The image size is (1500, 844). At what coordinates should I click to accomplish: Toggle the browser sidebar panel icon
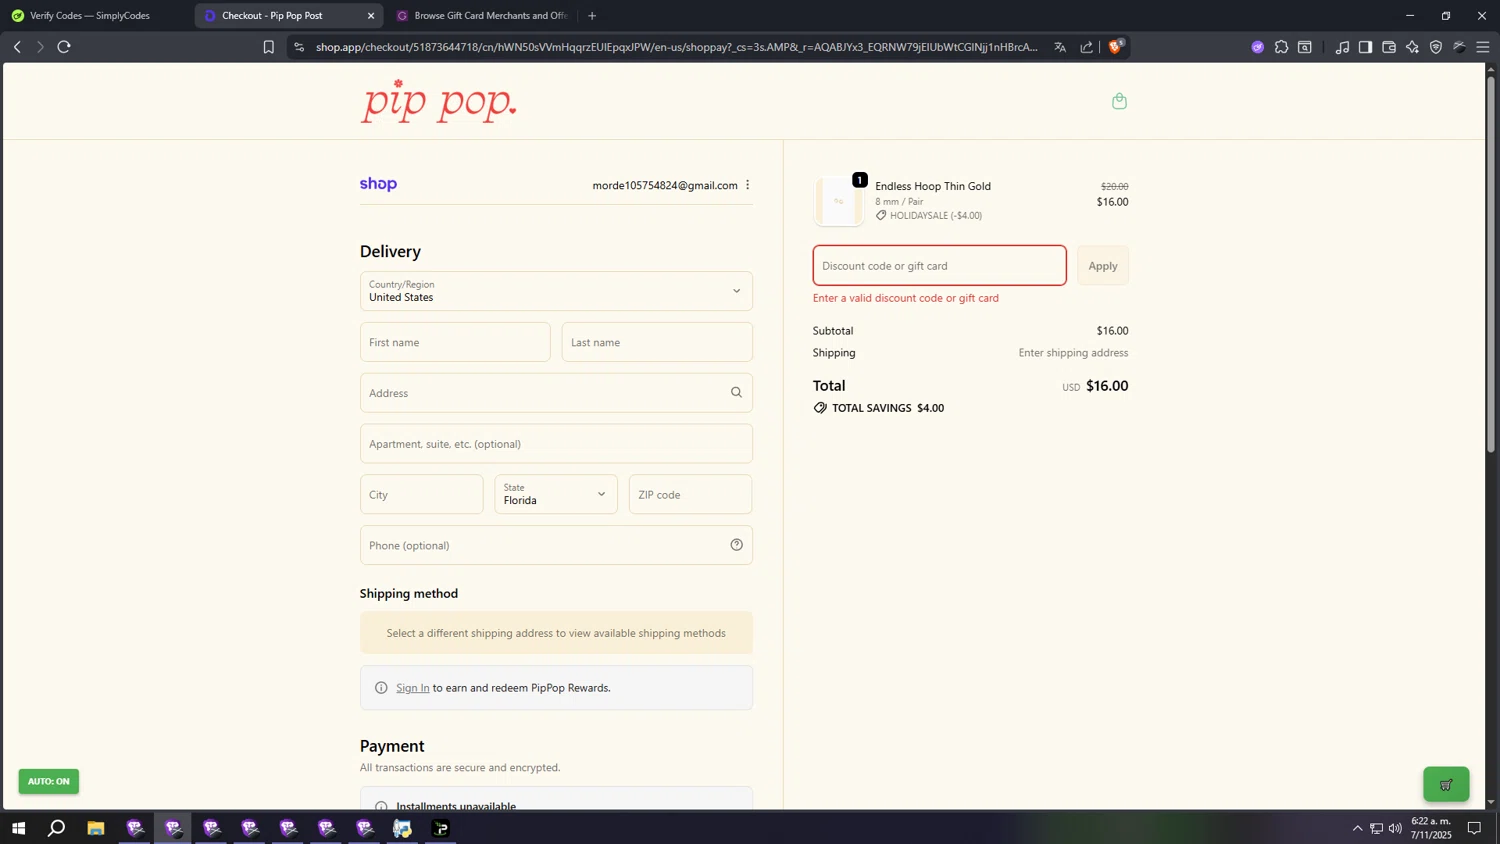tap(1365, 47)
